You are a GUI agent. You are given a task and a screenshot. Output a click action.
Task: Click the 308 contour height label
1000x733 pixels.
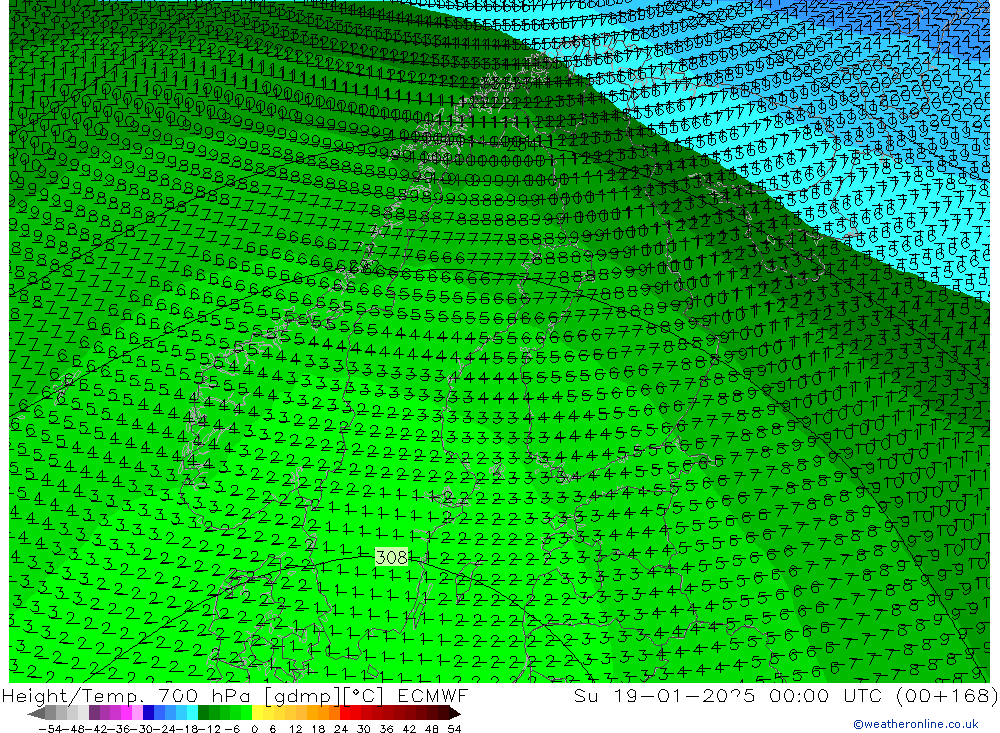click(391, 558)
